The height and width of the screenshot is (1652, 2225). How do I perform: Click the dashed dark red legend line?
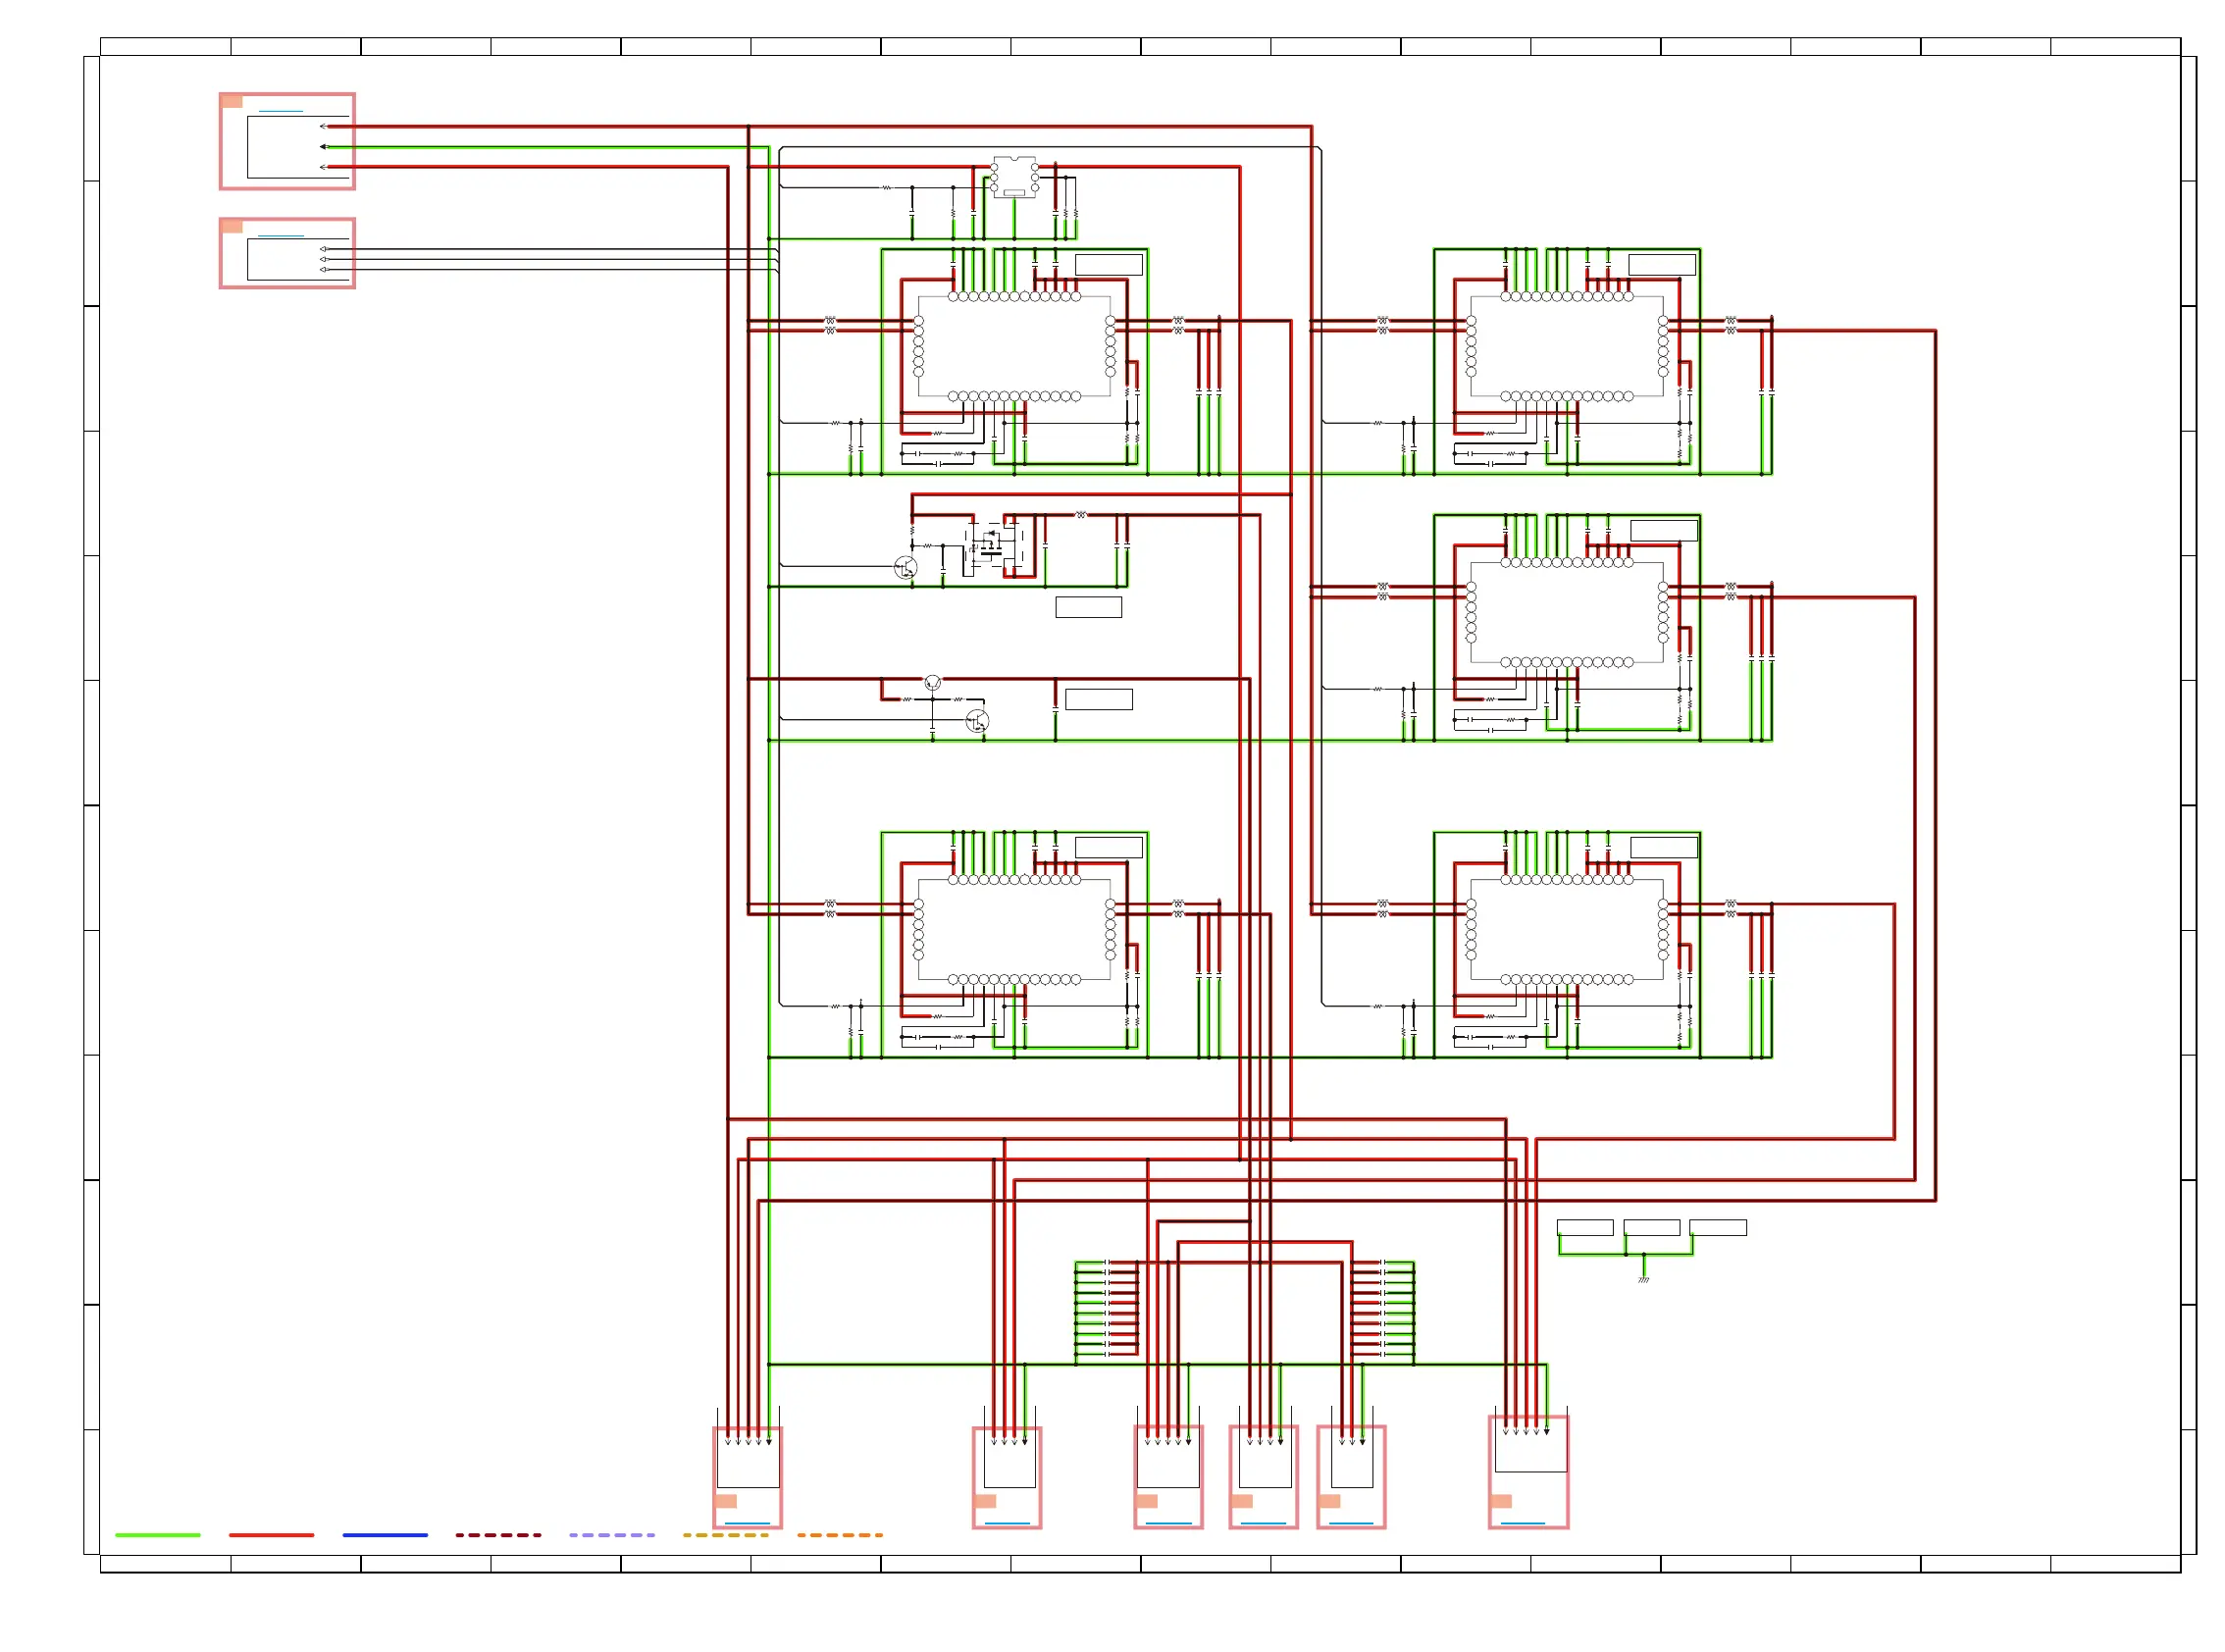coord(498,1535)
